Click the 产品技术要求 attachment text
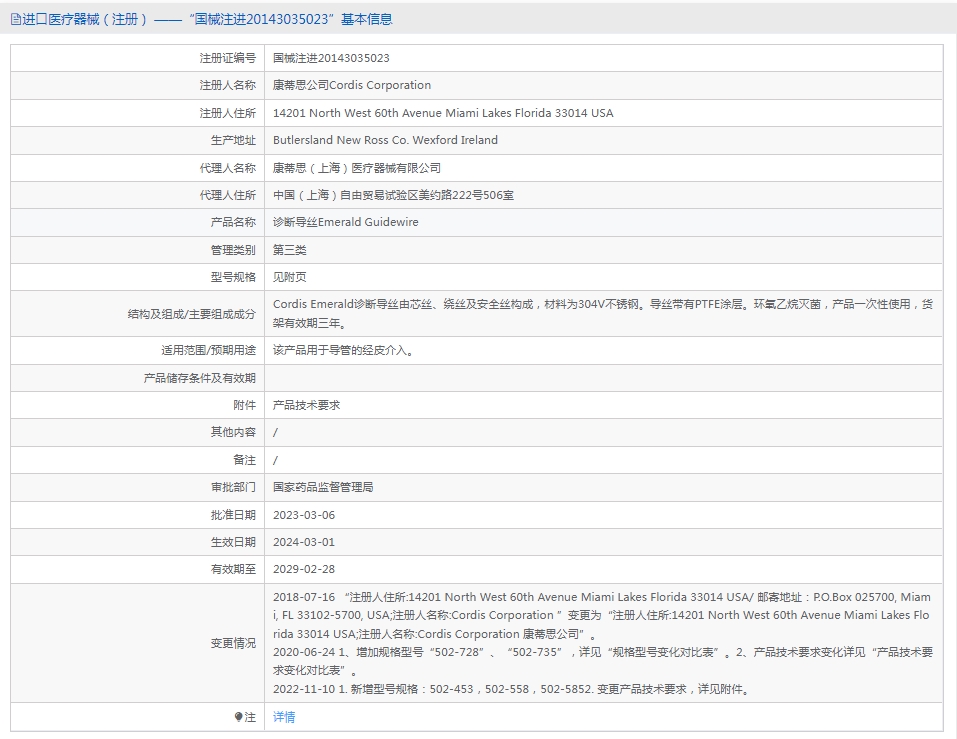Viewport: 957px width, 739px height. (x=306, y=405)
